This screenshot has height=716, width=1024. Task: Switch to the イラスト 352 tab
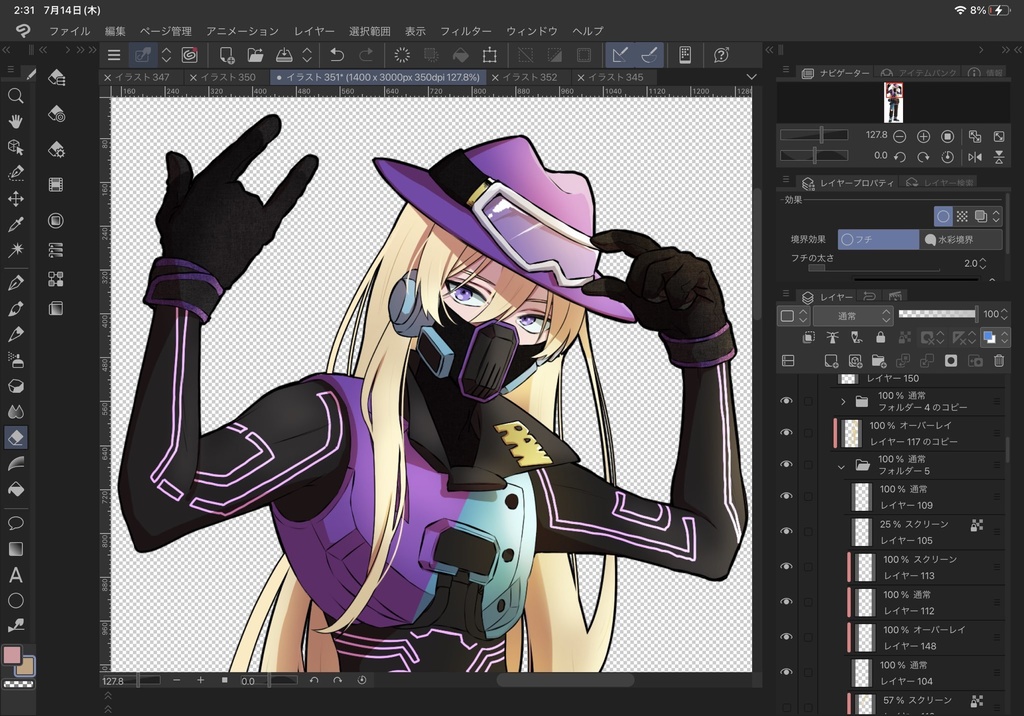530,77
